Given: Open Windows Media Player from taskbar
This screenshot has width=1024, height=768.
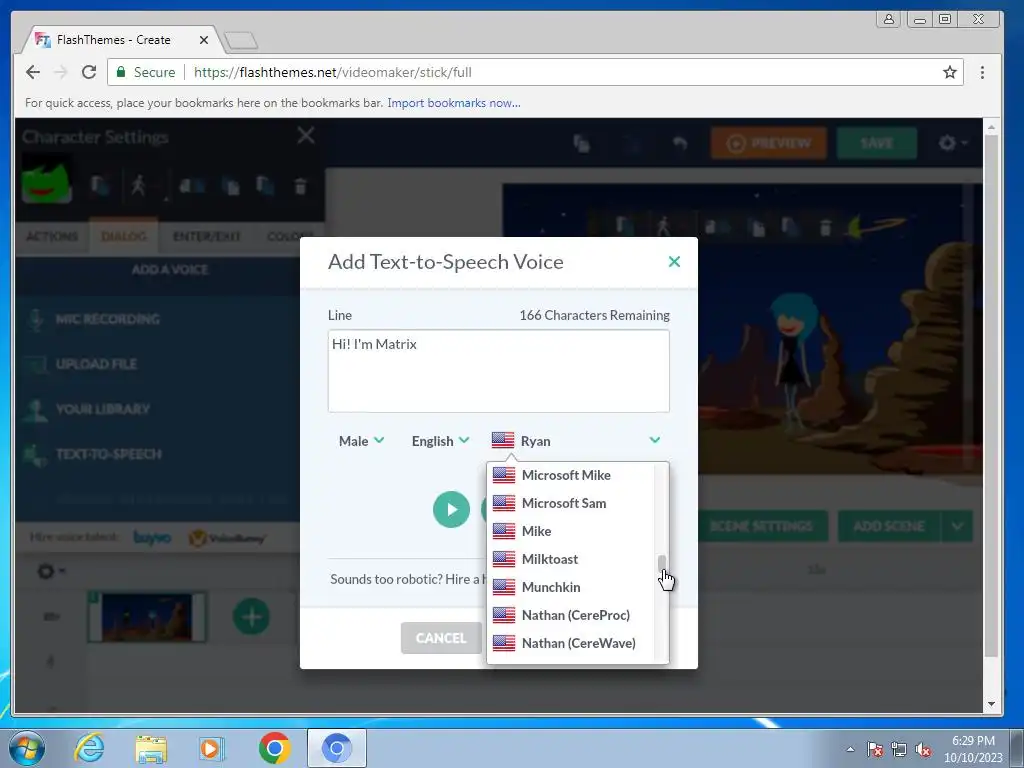Looking at the screenshot, I should pos(211,748).
